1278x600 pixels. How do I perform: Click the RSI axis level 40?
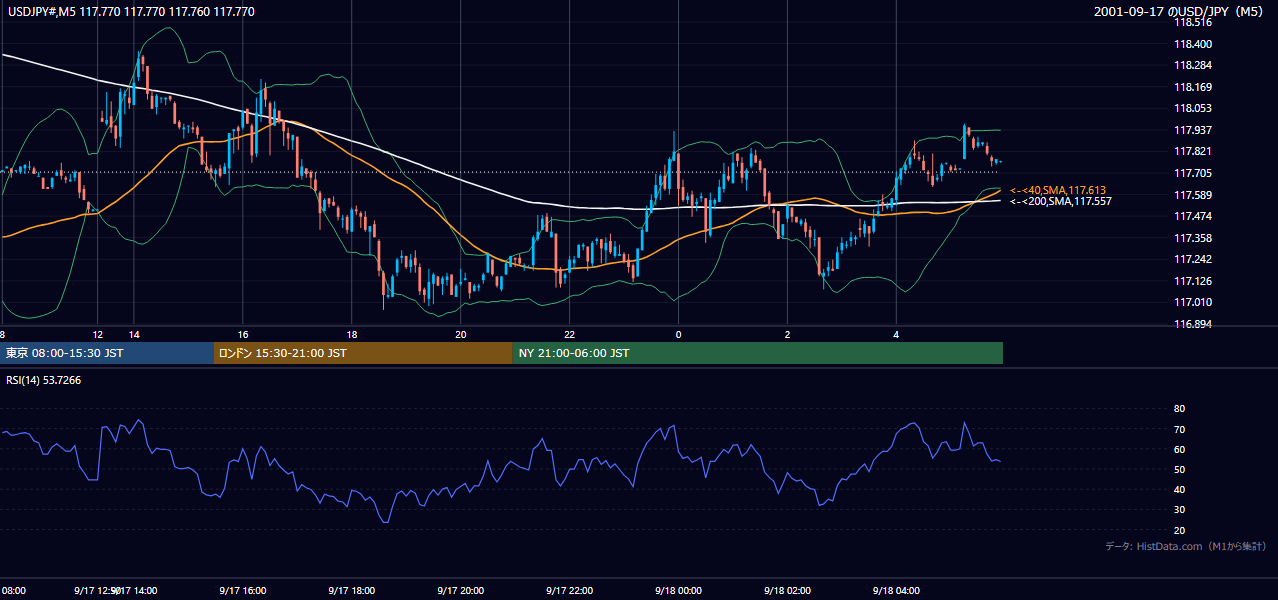[x=1179, y=490]
